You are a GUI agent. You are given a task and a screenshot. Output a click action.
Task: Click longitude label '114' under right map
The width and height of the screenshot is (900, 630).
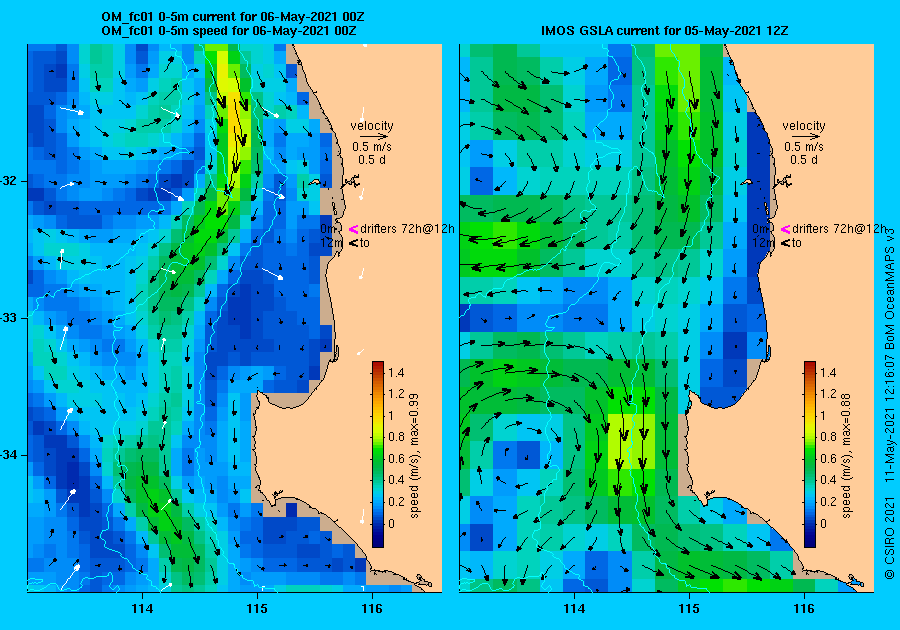(x=574, y=609)
